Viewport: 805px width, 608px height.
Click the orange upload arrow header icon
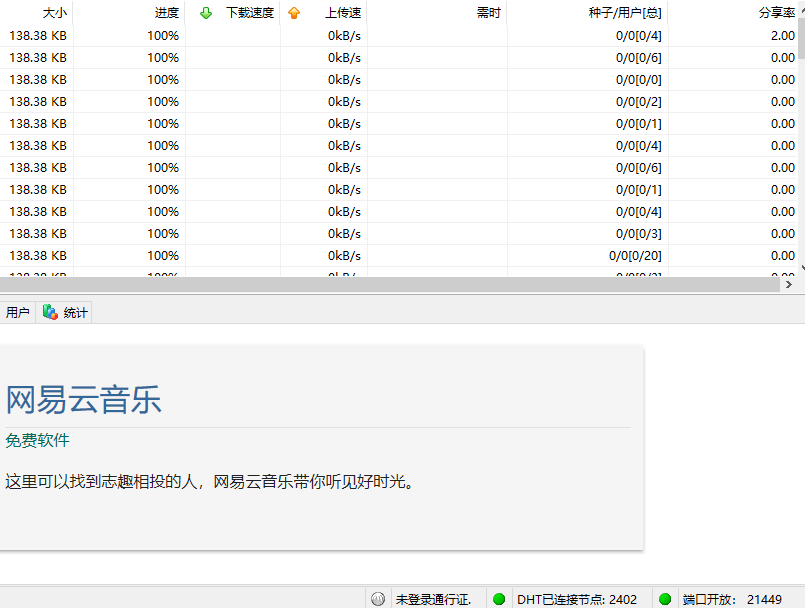click(294, 13)
